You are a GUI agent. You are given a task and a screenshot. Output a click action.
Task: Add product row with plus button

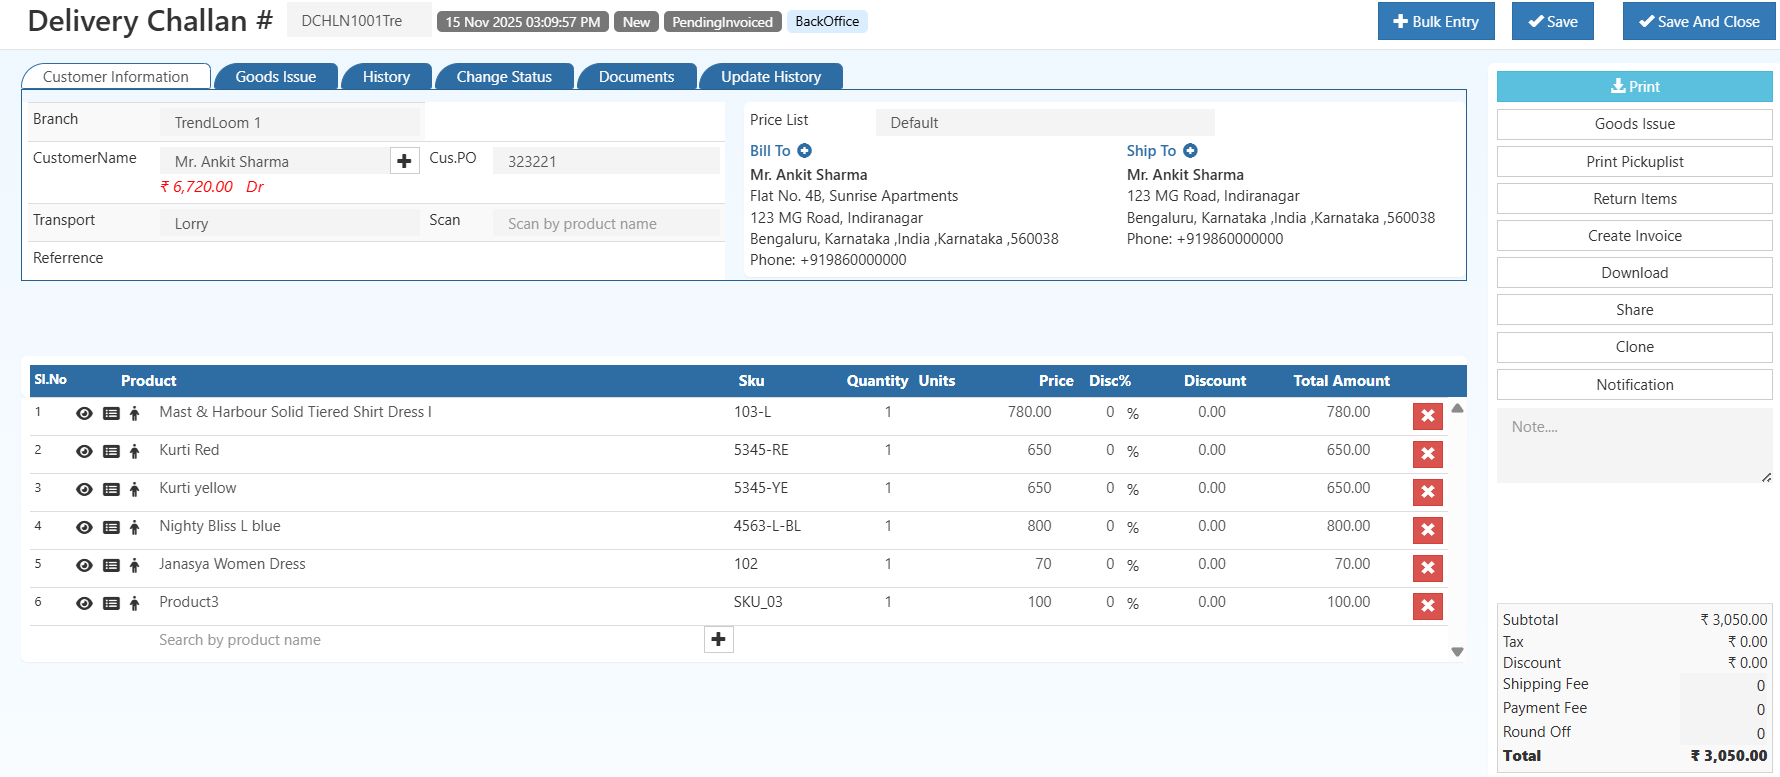click(x=718, y=639)
